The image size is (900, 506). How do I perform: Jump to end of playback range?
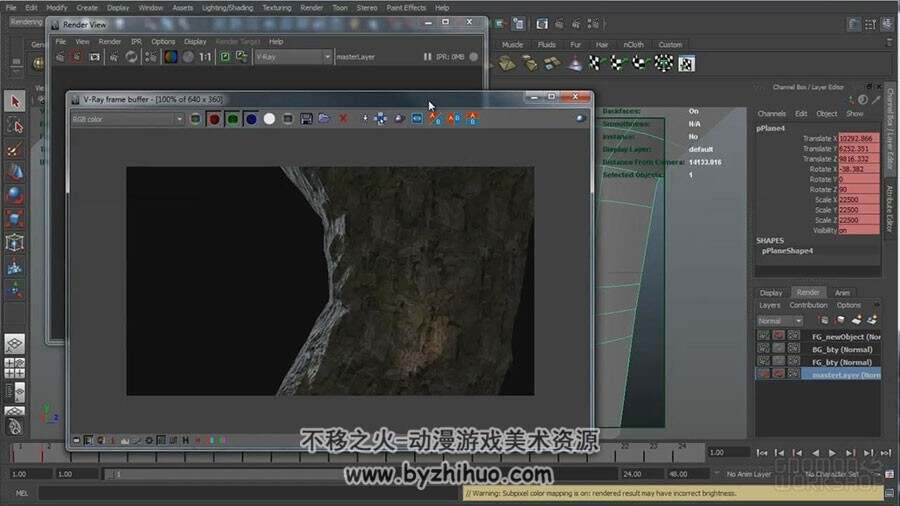point(886,453)
